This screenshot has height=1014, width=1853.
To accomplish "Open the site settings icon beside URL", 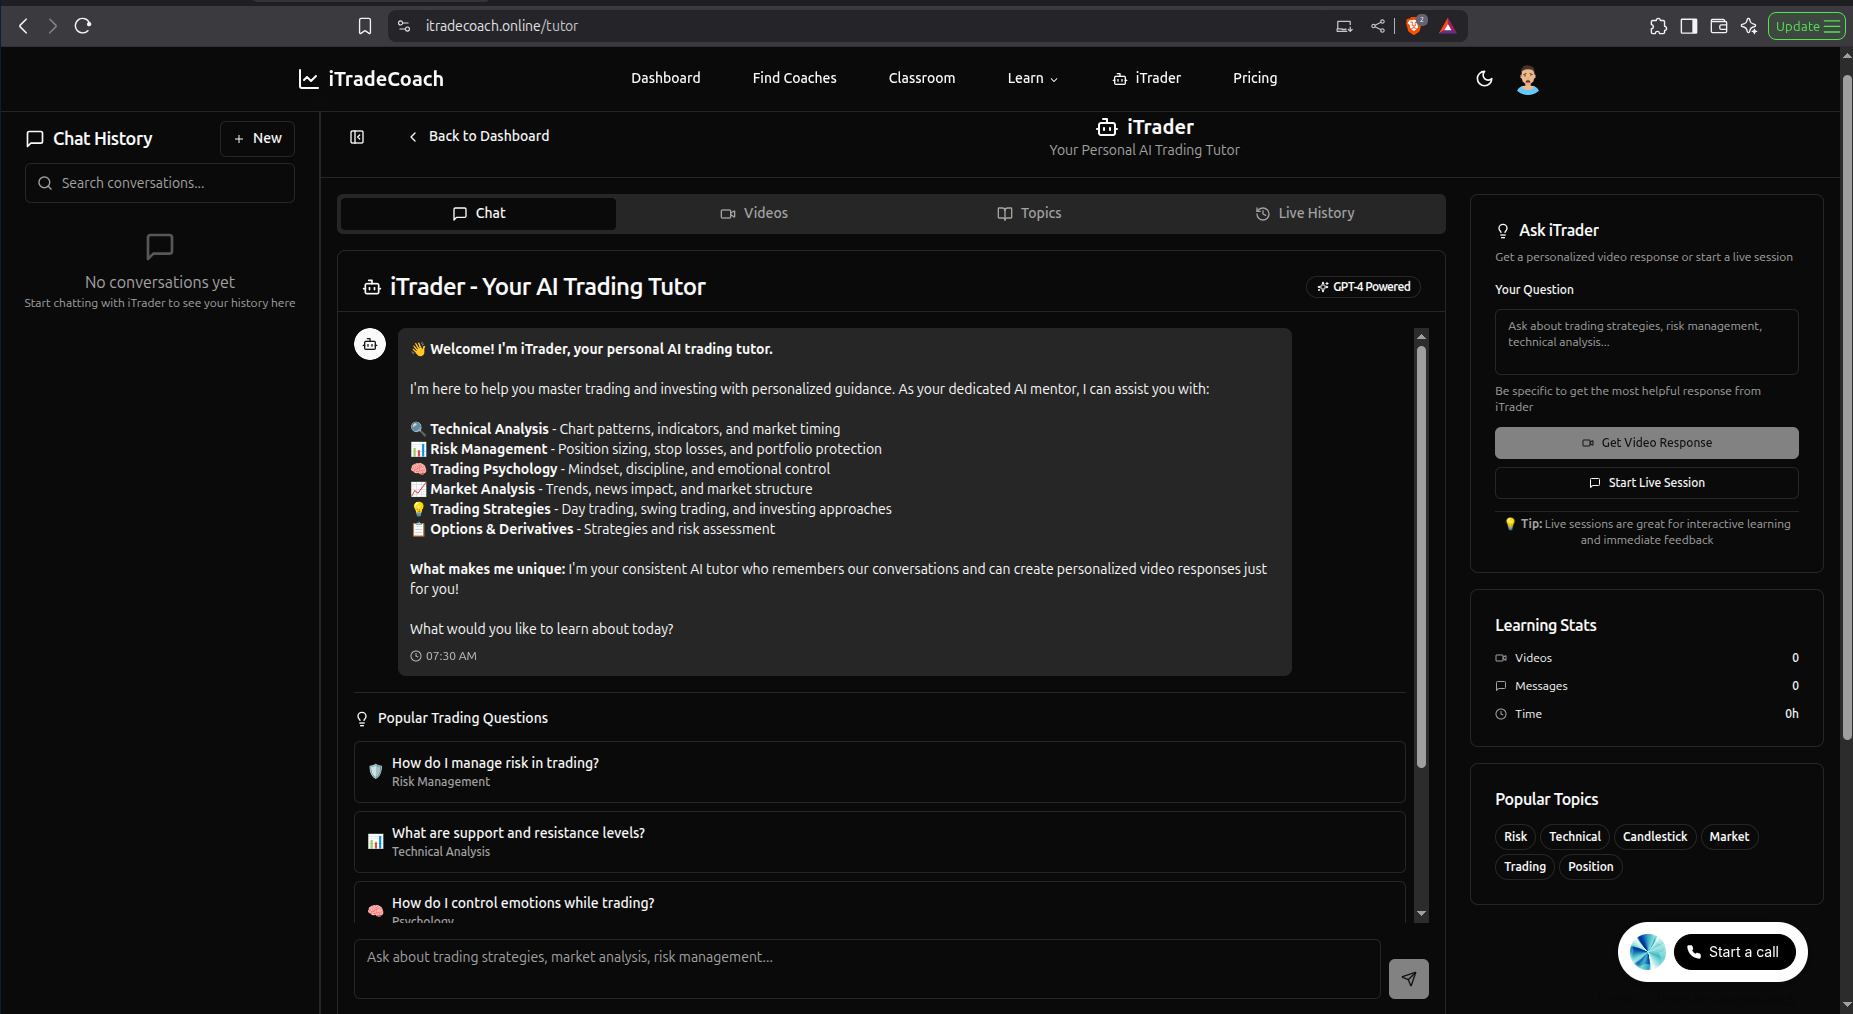I will tap(404, 26).
